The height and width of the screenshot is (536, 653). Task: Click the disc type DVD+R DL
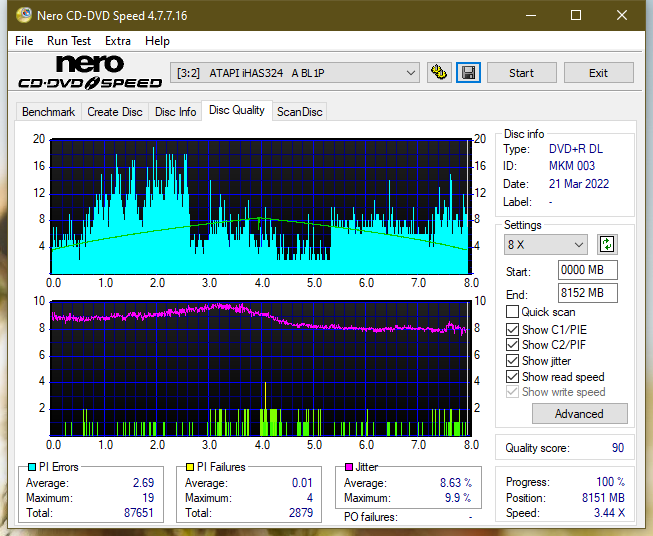coord(576,149)
